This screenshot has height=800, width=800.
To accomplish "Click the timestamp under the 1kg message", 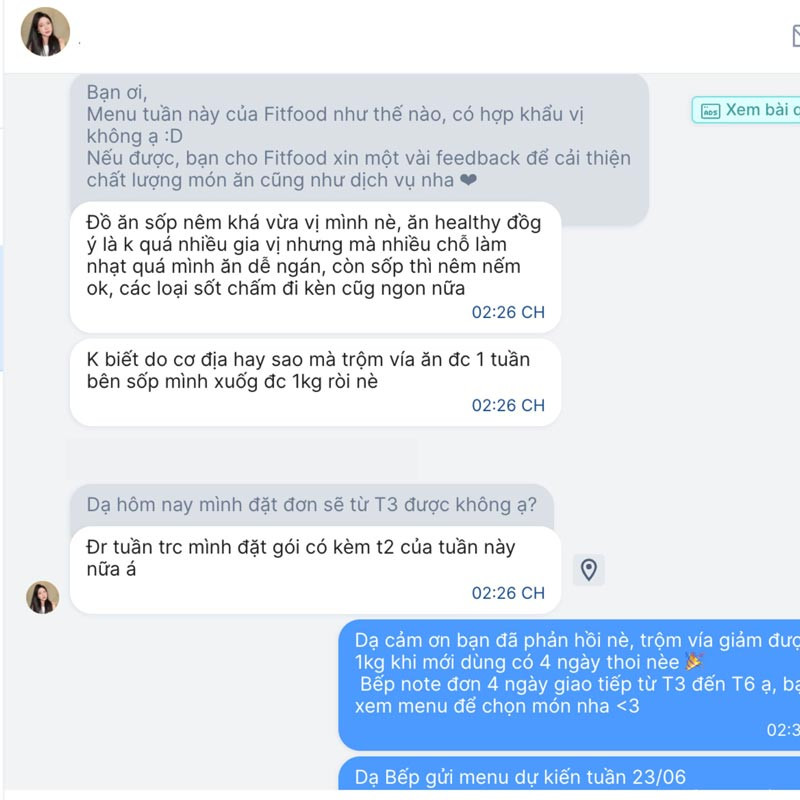I will coord(508,406).
